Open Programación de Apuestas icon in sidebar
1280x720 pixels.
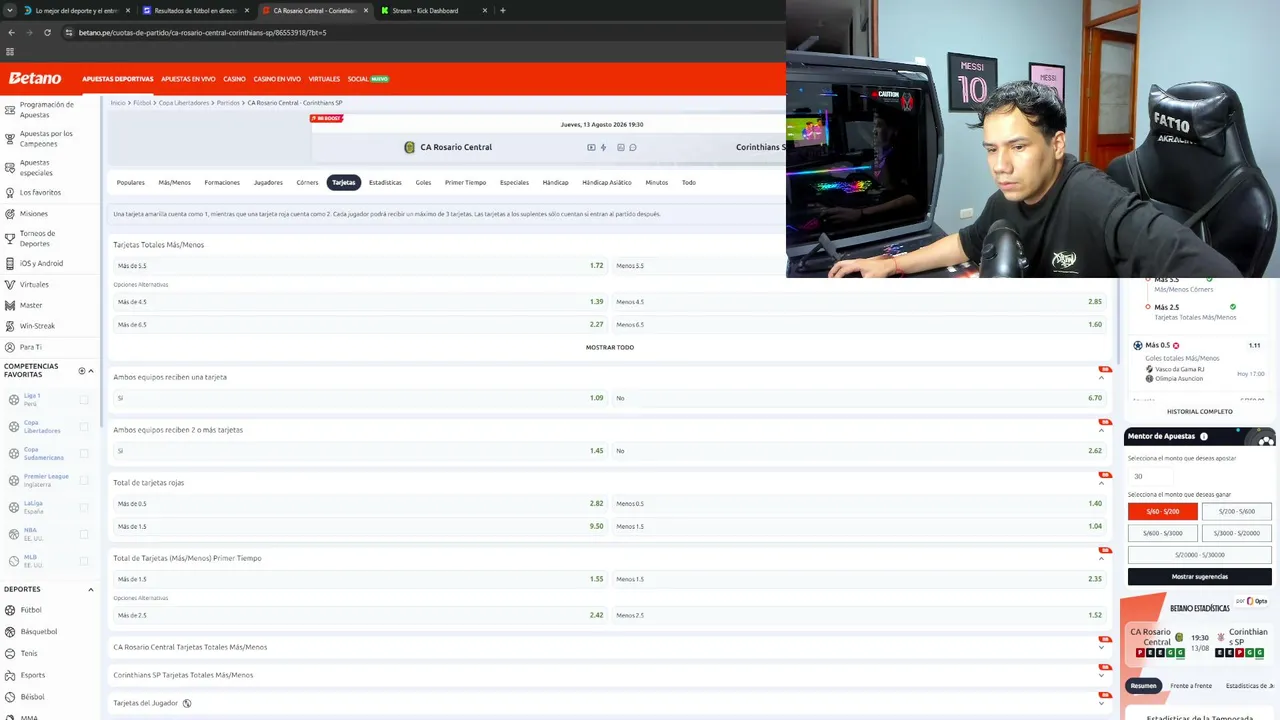pos(9,109)
